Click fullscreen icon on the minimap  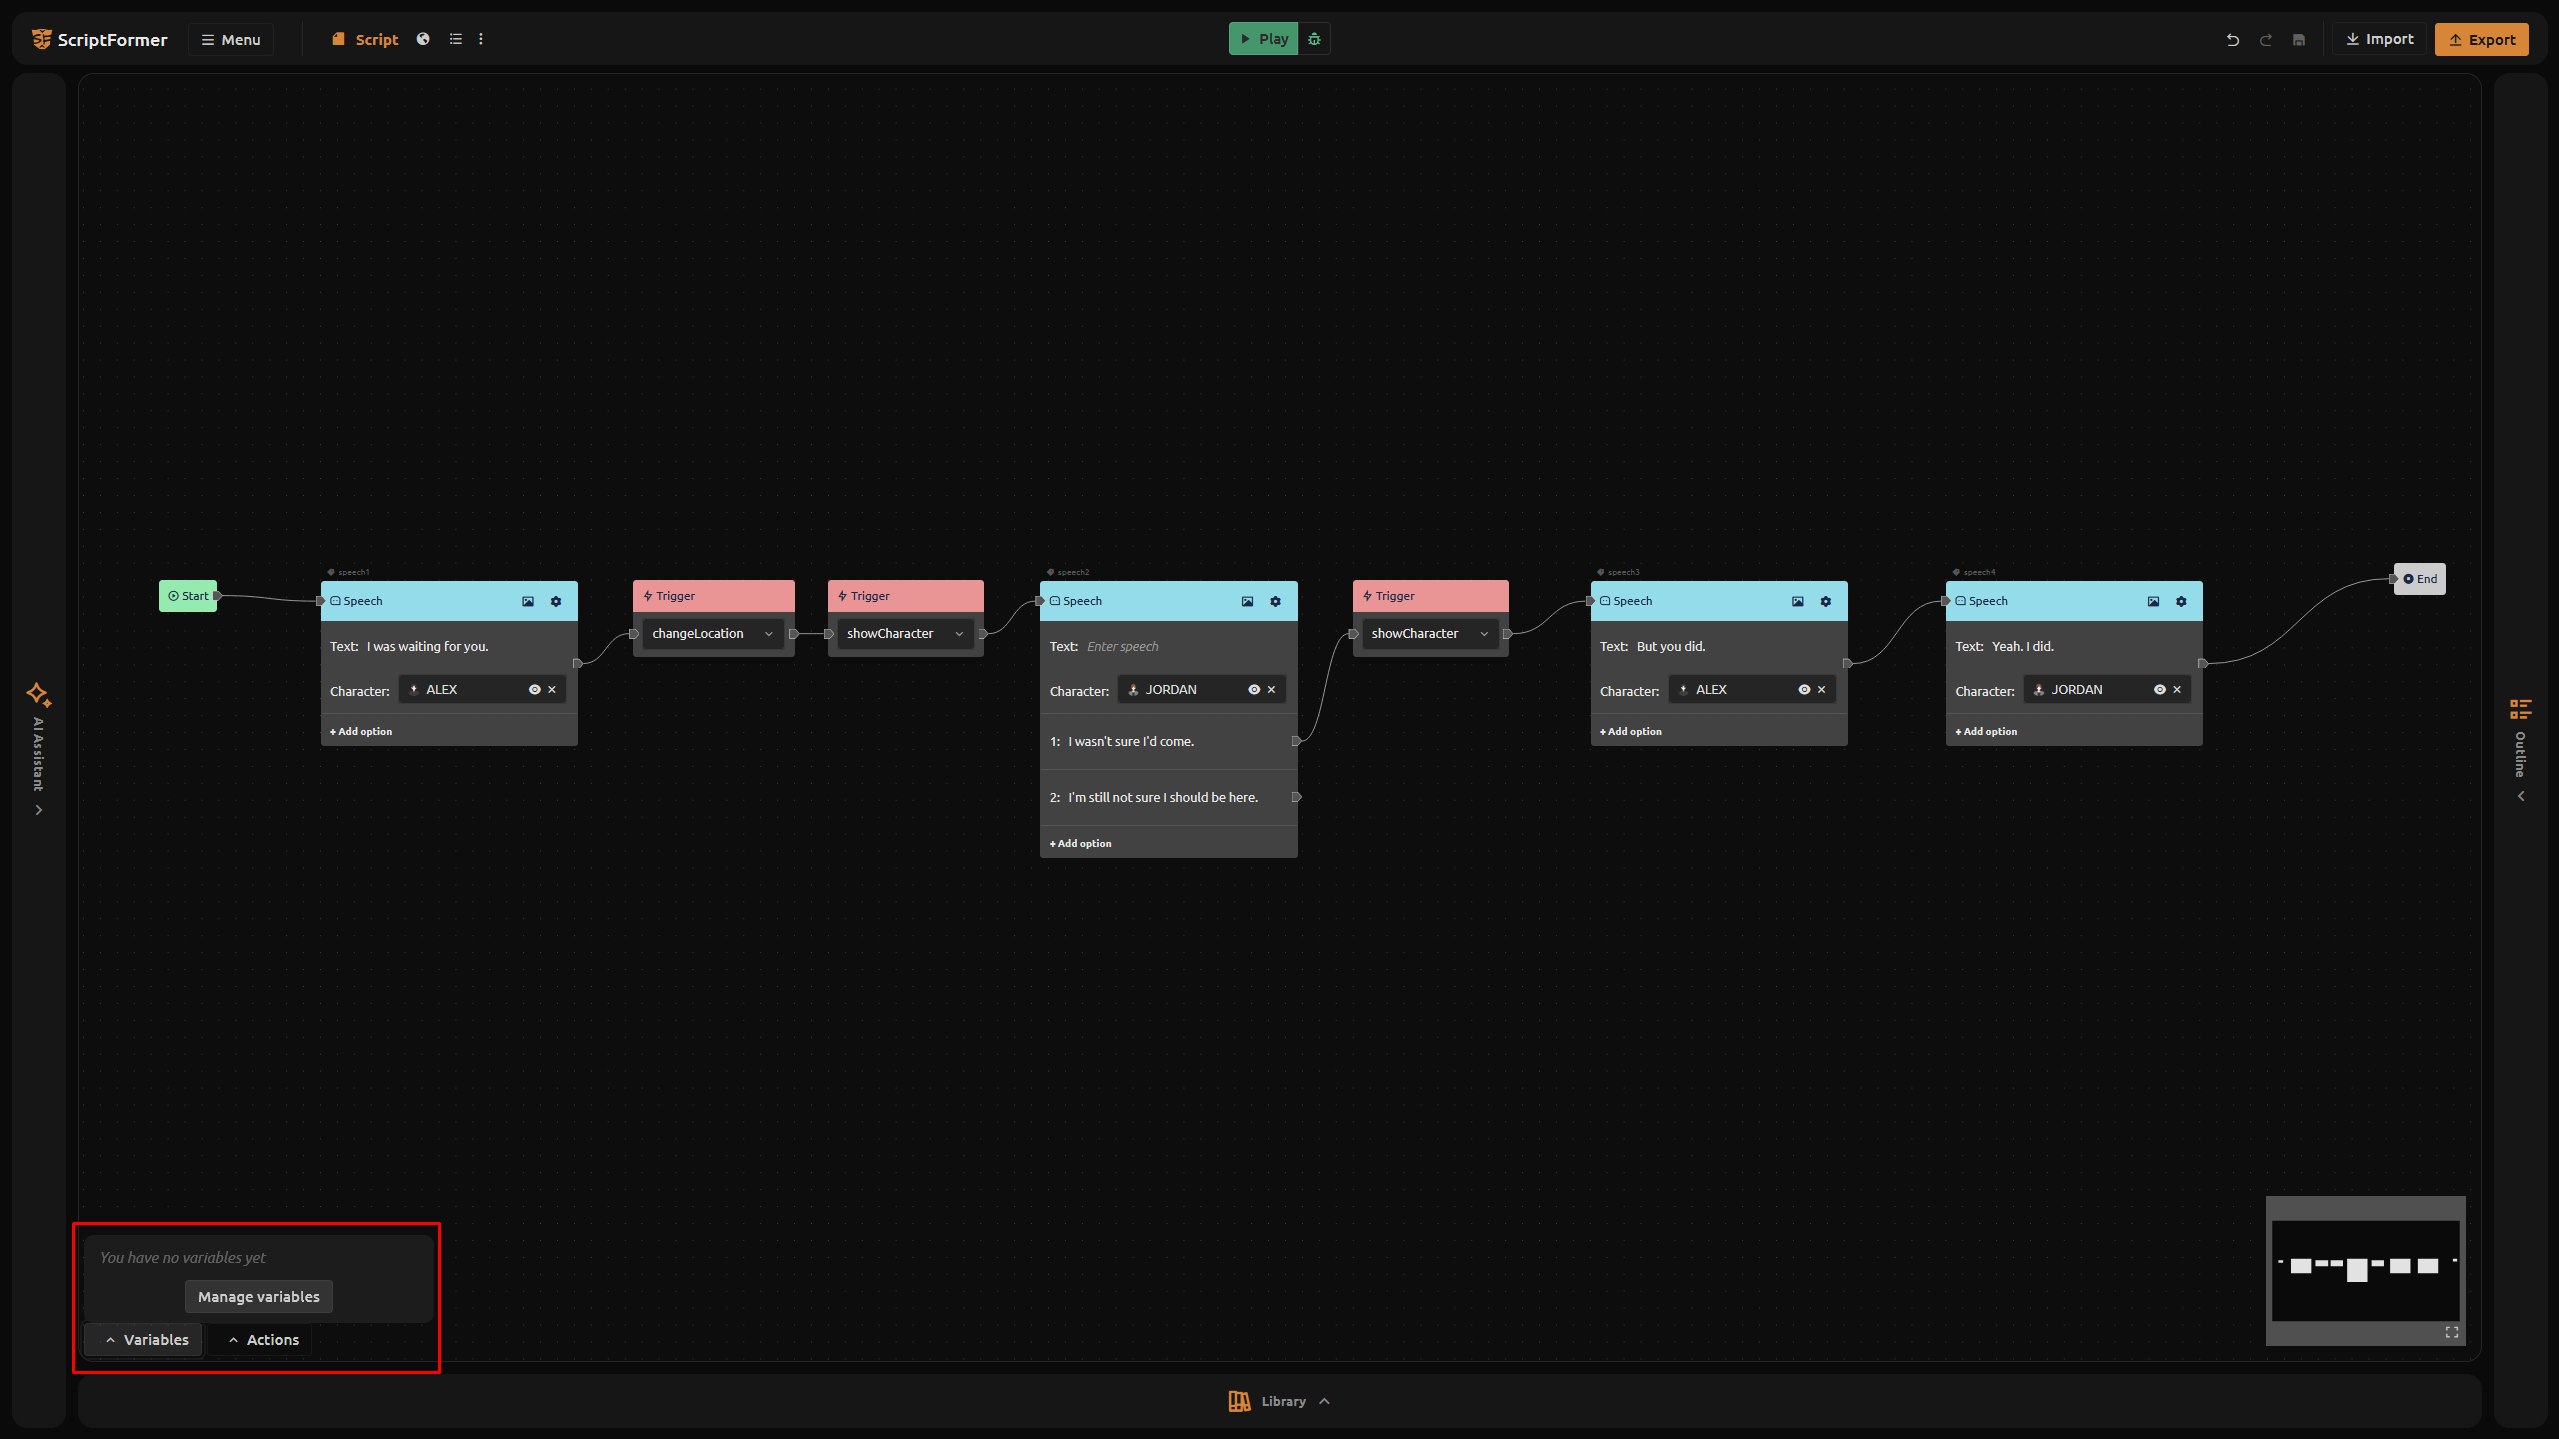click(x=2451, y=1332)
